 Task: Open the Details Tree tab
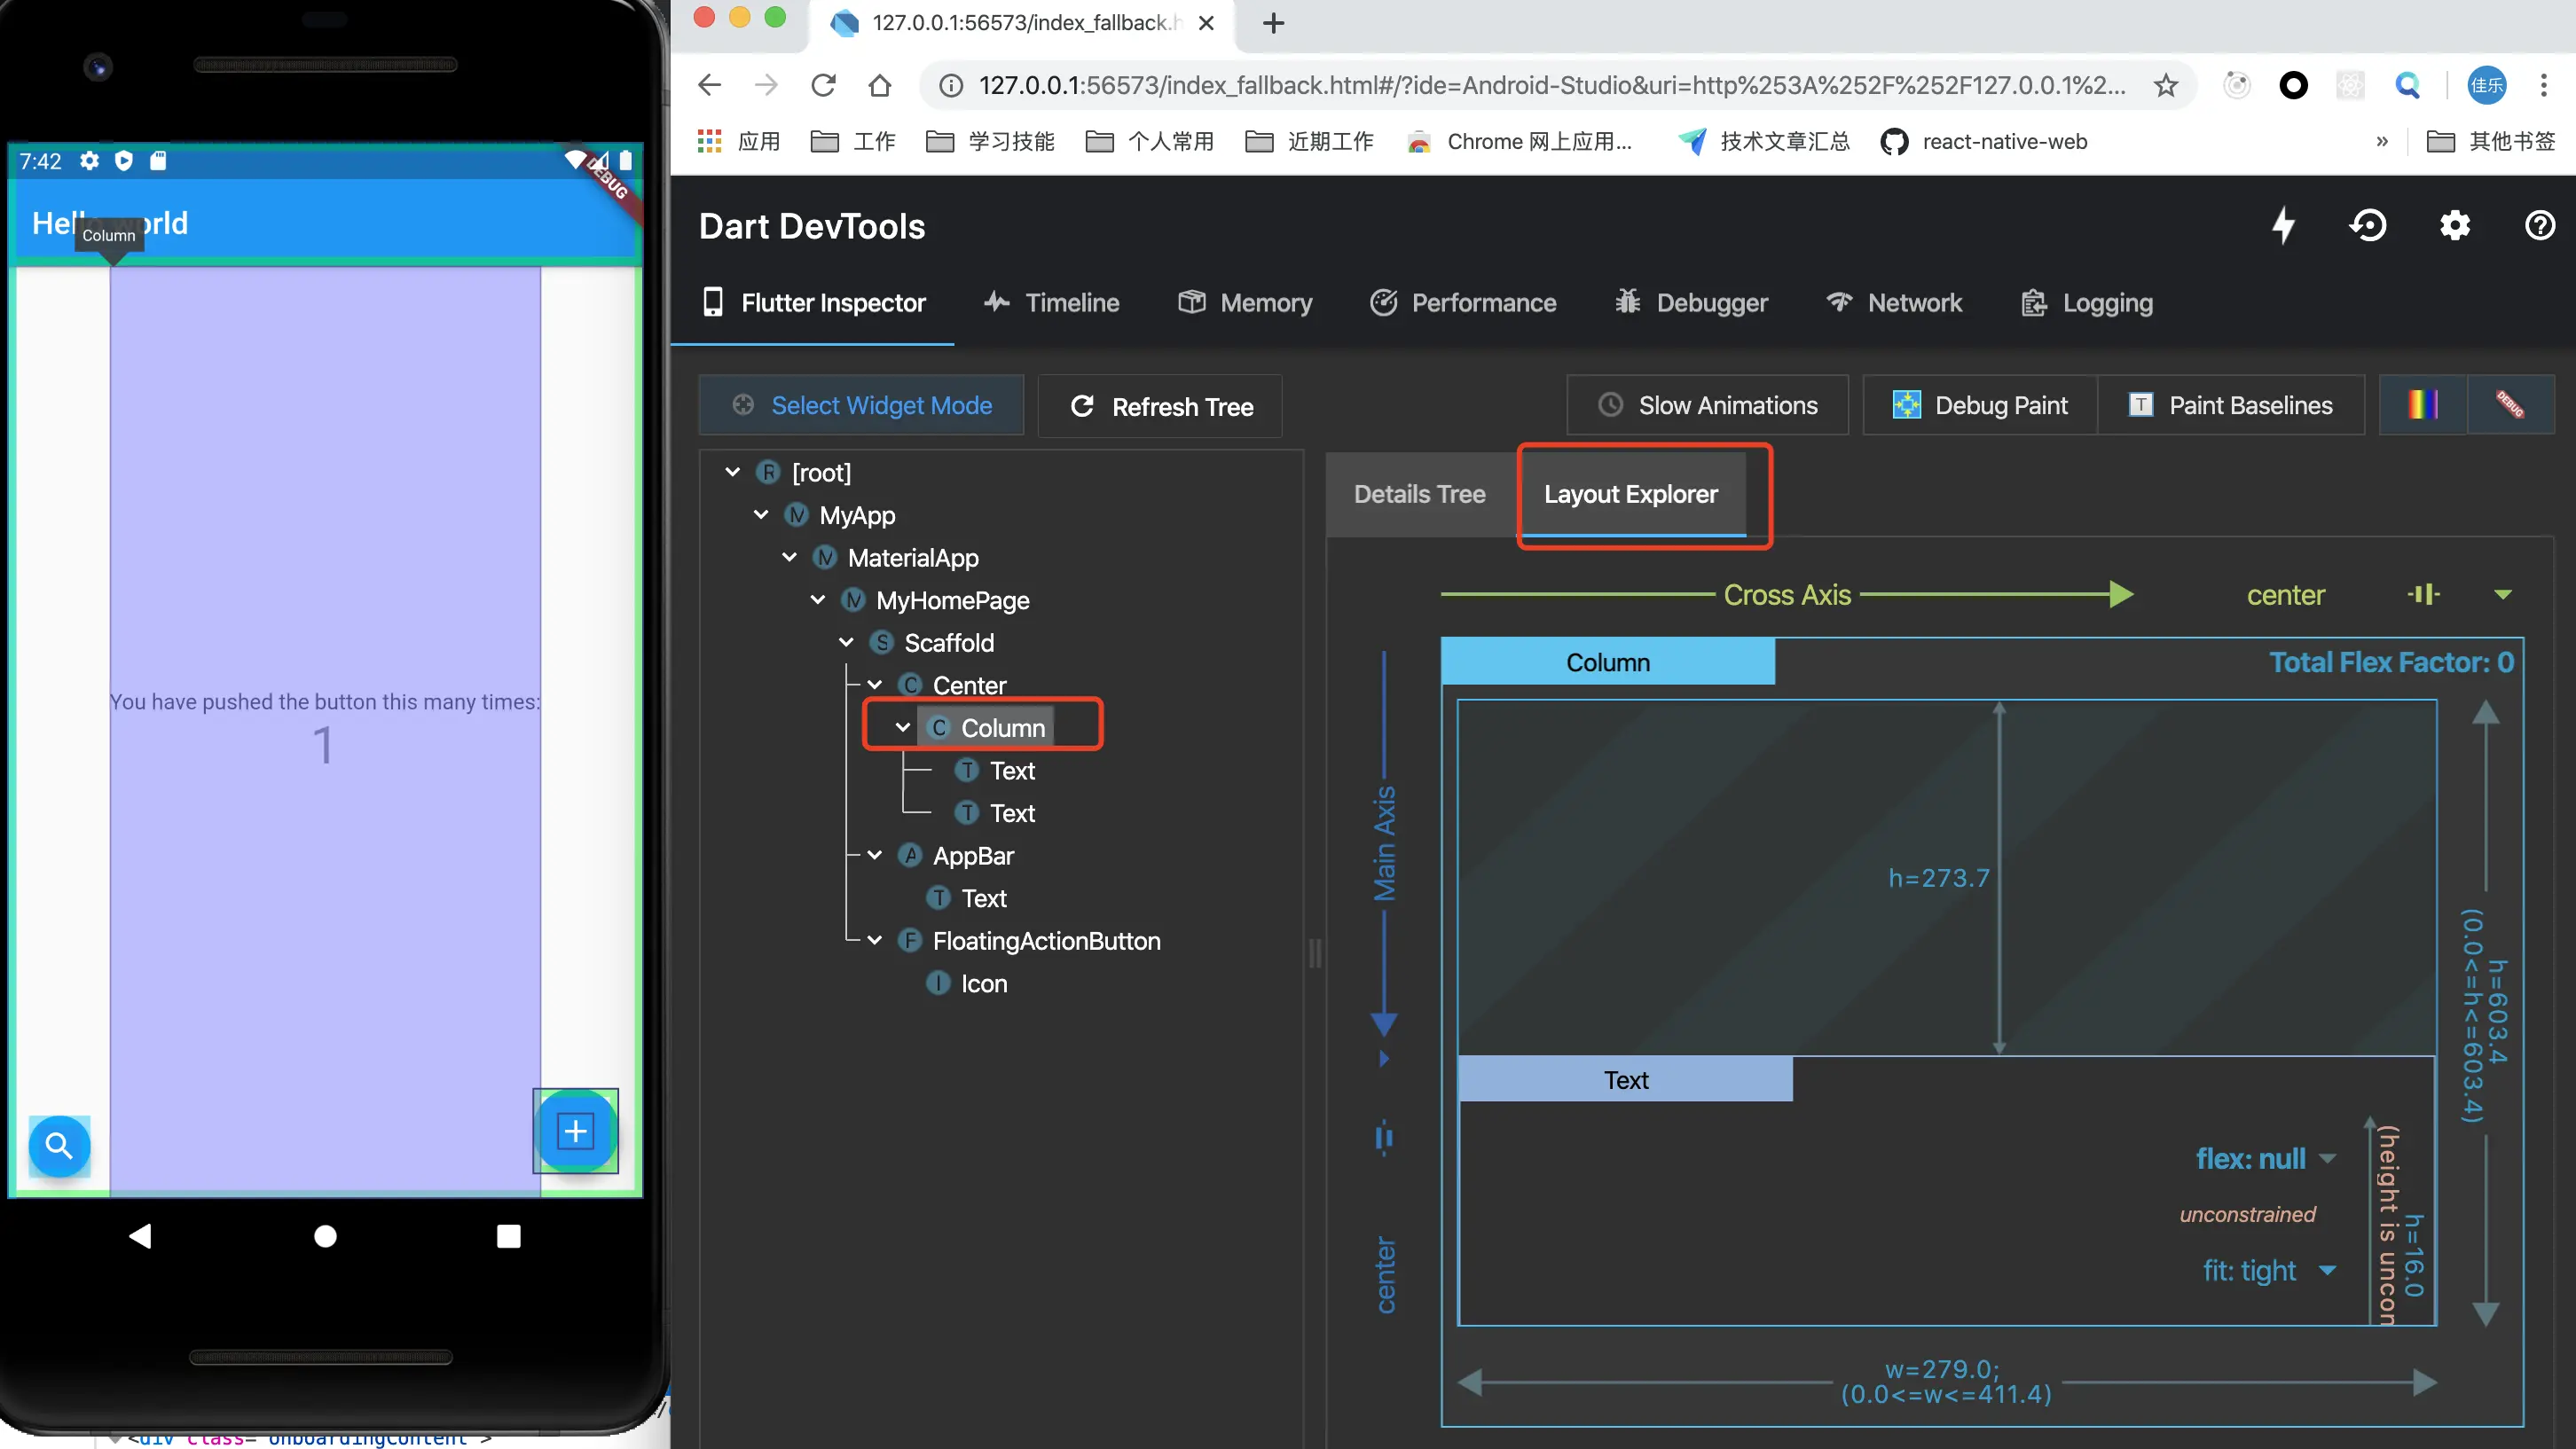tap(1419, 494)
